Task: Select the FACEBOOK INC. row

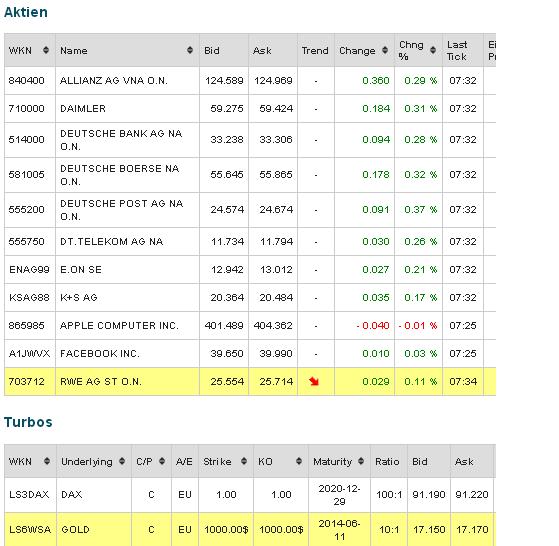Action: coord(250,354)
